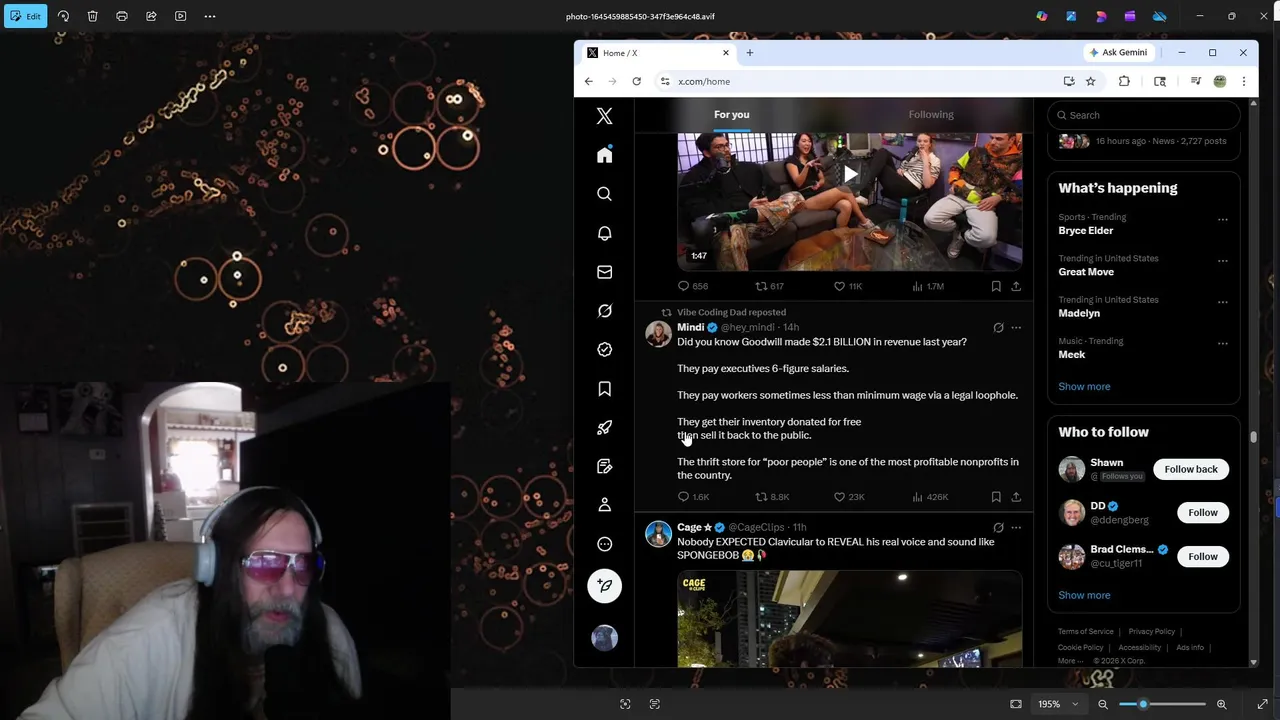1280x720 pixels.
Task: Repost Mindi's post with 8.8K reposts
Action: (x=772, y=497)
